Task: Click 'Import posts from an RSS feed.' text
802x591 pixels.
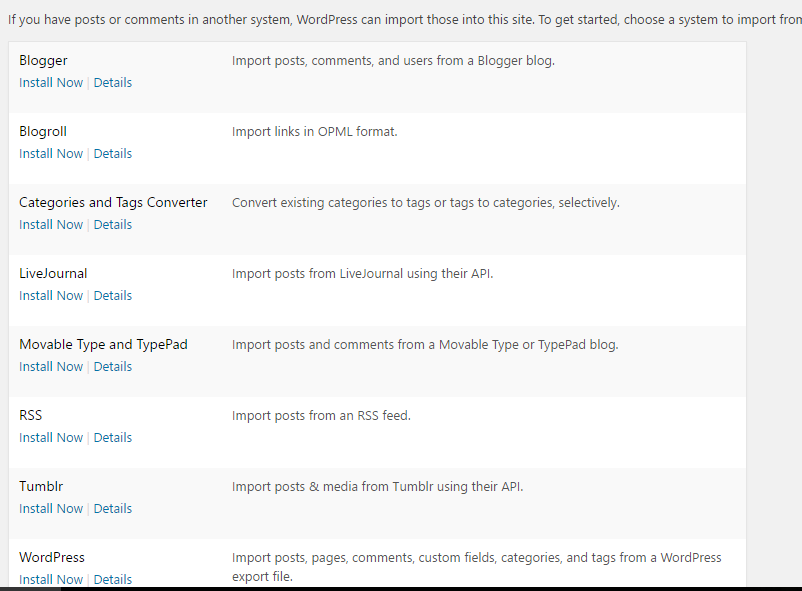Action: coord(321,416)
